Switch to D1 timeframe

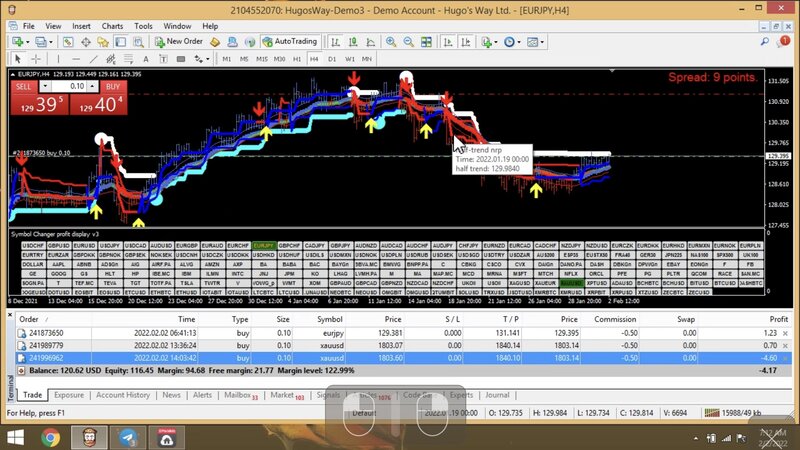pyautogui.click(x=332, y=59)
